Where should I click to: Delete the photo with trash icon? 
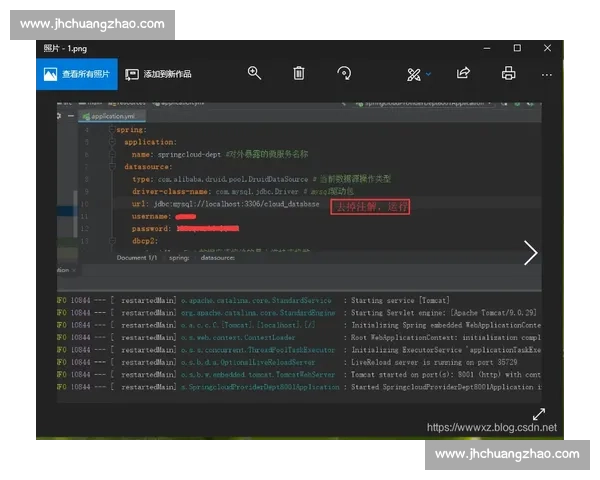299,73
